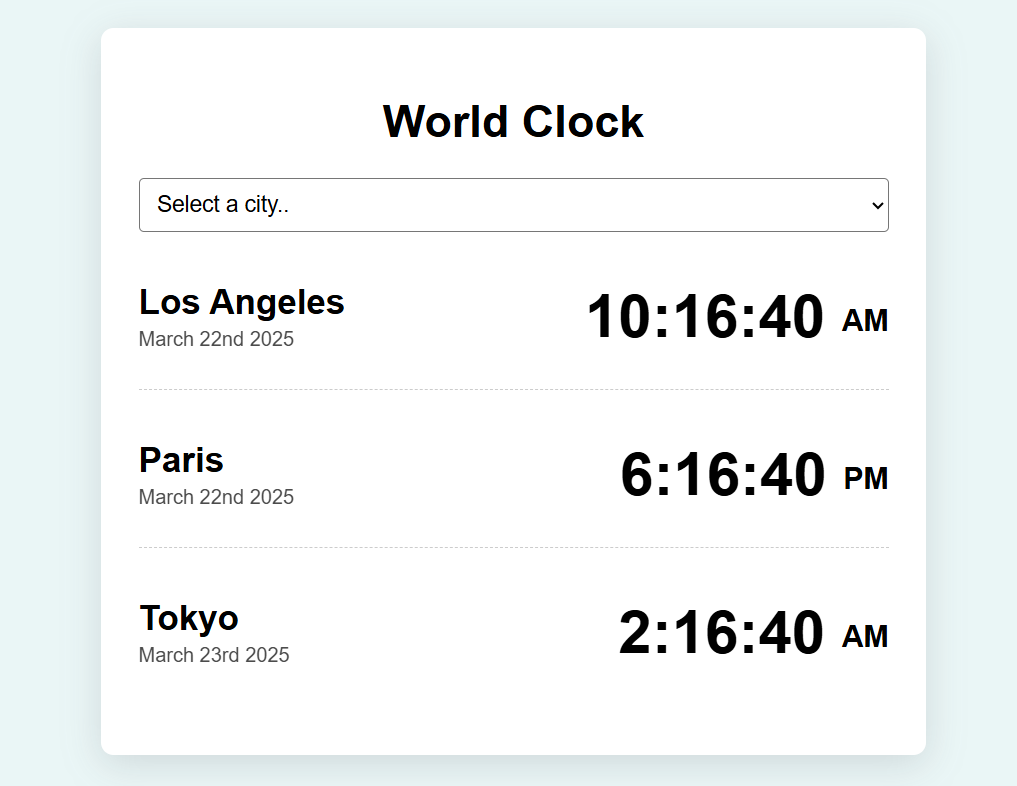Select the March 22nd date under Paris

tap(216, 497)
